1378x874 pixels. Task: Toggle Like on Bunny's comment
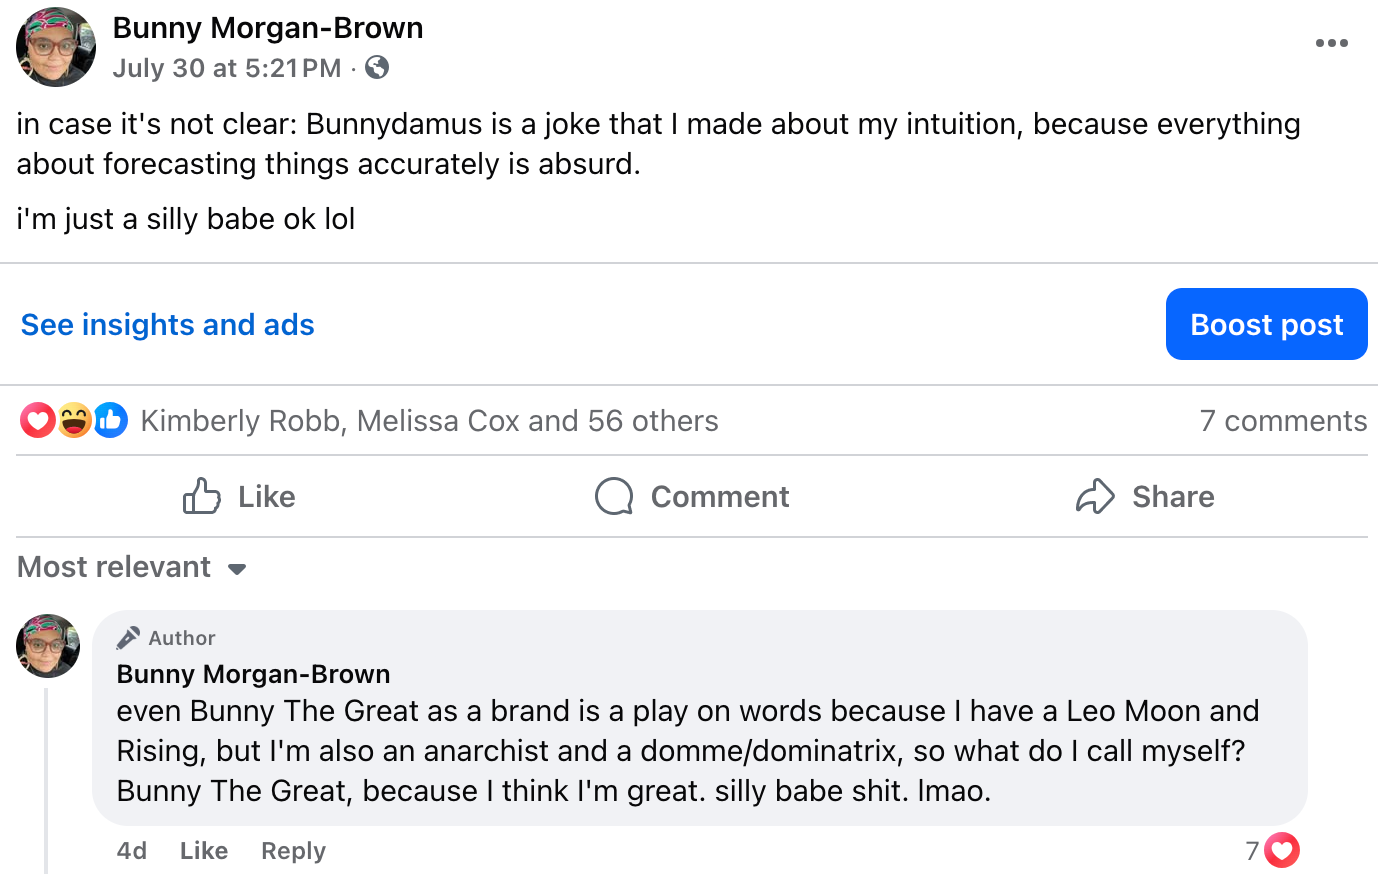pos(204,851)
